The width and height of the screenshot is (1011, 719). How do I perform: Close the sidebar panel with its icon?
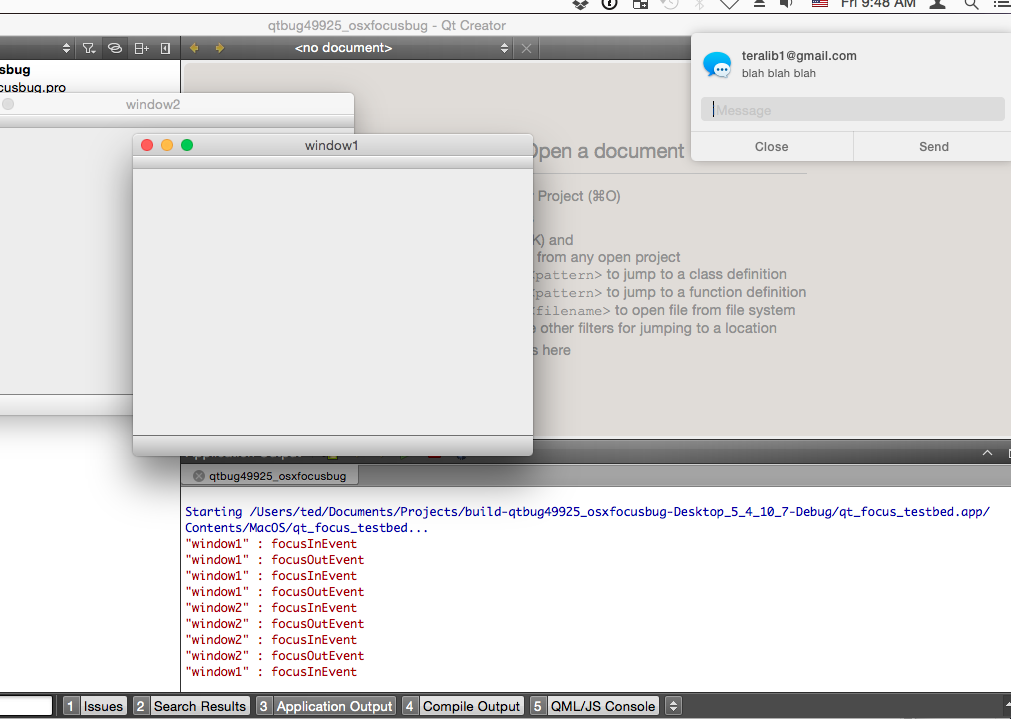tap(165, 48)
